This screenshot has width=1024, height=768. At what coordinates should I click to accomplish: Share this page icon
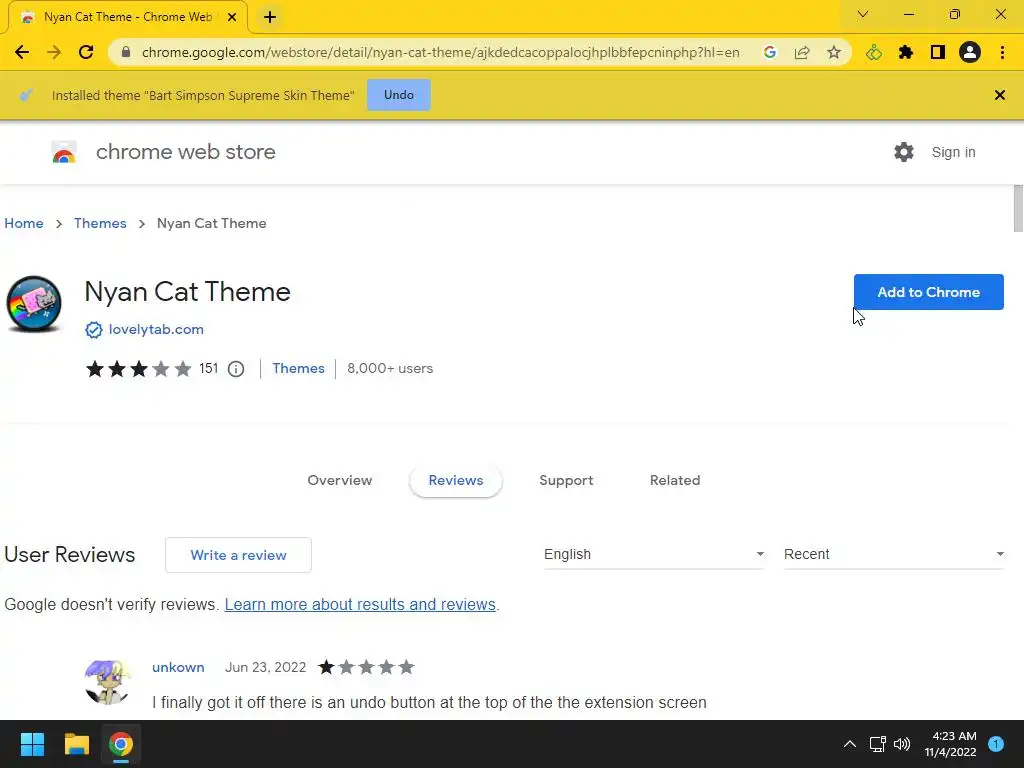pyautogui.click(x=802, y=52)
